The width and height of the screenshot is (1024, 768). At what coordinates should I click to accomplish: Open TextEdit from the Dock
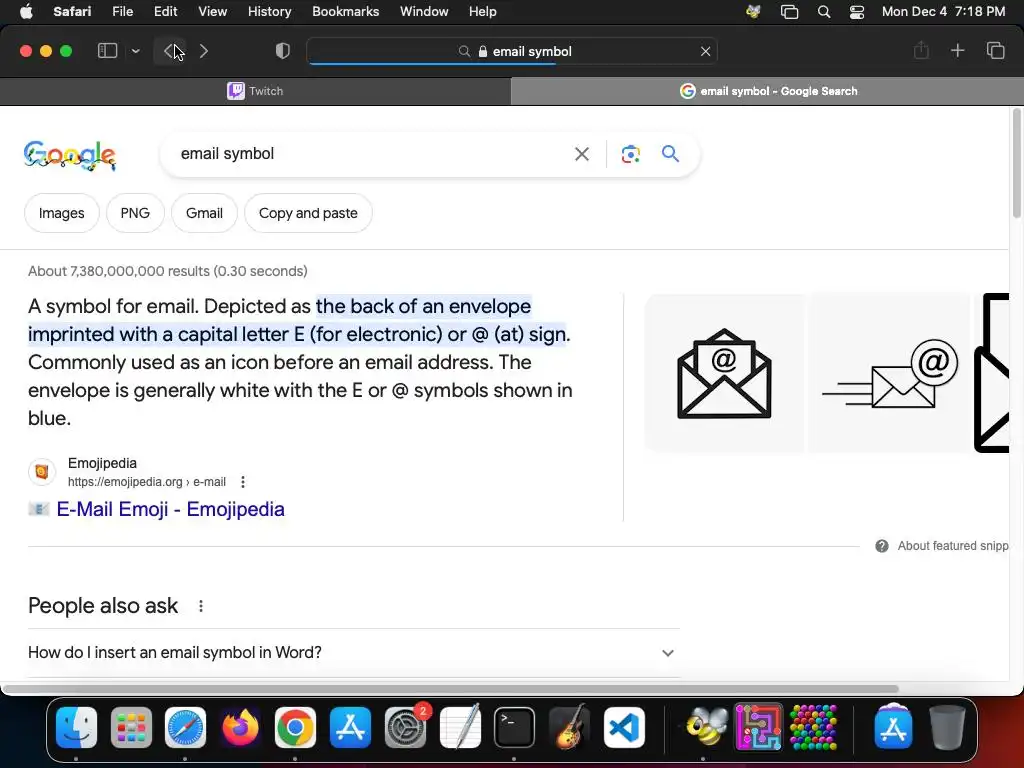pos(460,727)
